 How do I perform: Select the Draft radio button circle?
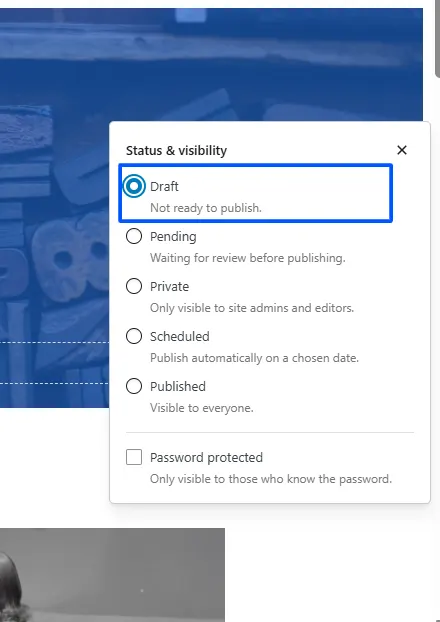pos(134,186)
